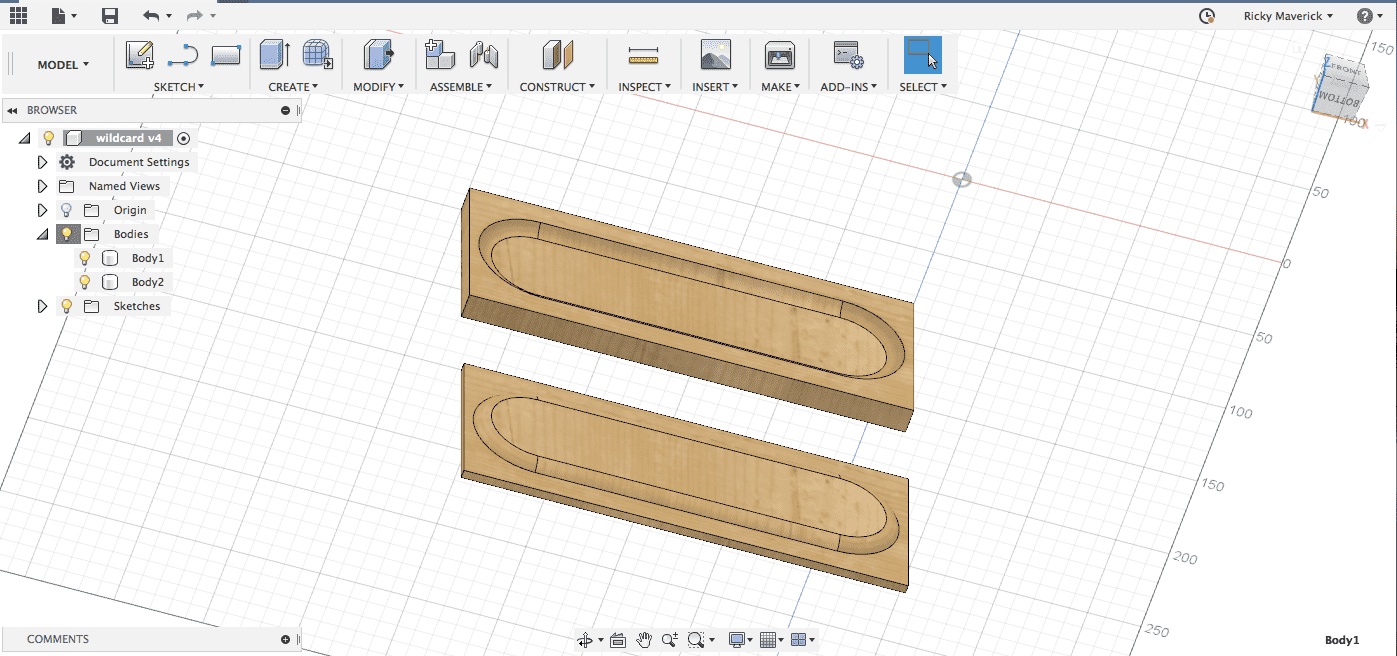Toggle visibility lightbulb for Body1
Screen dimensions: 1397x656
(85, 258)
